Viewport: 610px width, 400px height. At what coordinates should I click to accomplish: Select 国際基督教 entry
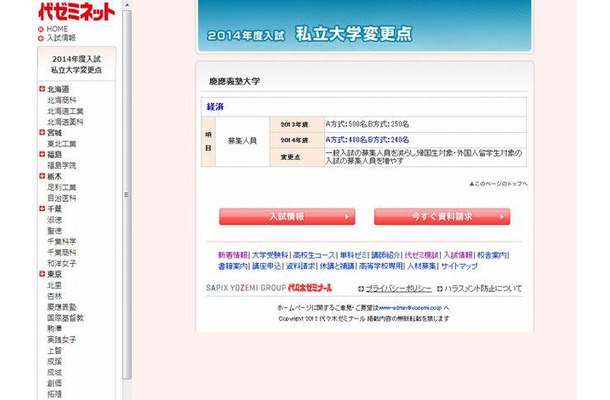pos(65,318)
